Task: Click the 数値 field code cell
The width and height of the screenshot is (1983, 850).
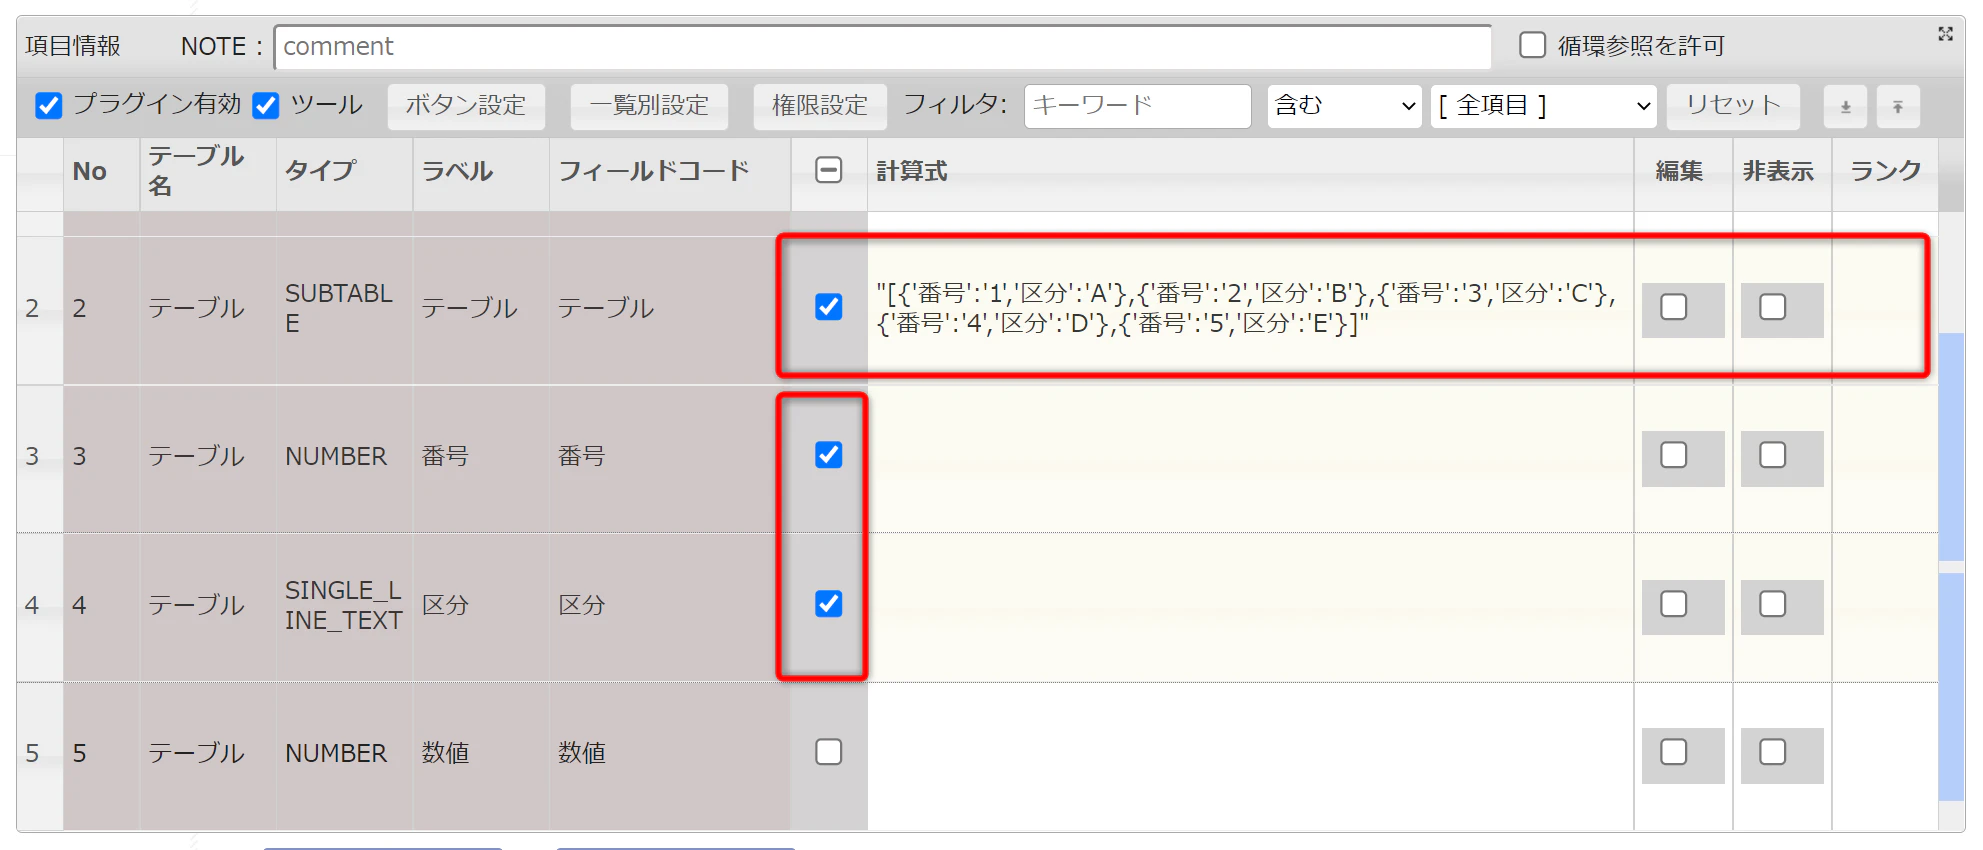Action: pyautogui.click(x=669, y=754)
